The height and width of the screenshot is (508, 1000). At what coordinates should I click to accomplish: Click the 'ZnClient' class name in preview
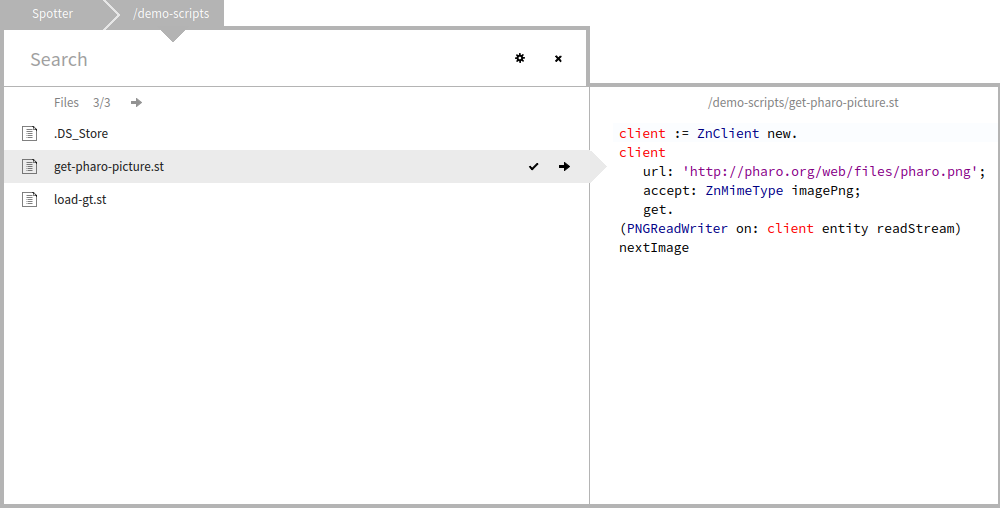728,133
